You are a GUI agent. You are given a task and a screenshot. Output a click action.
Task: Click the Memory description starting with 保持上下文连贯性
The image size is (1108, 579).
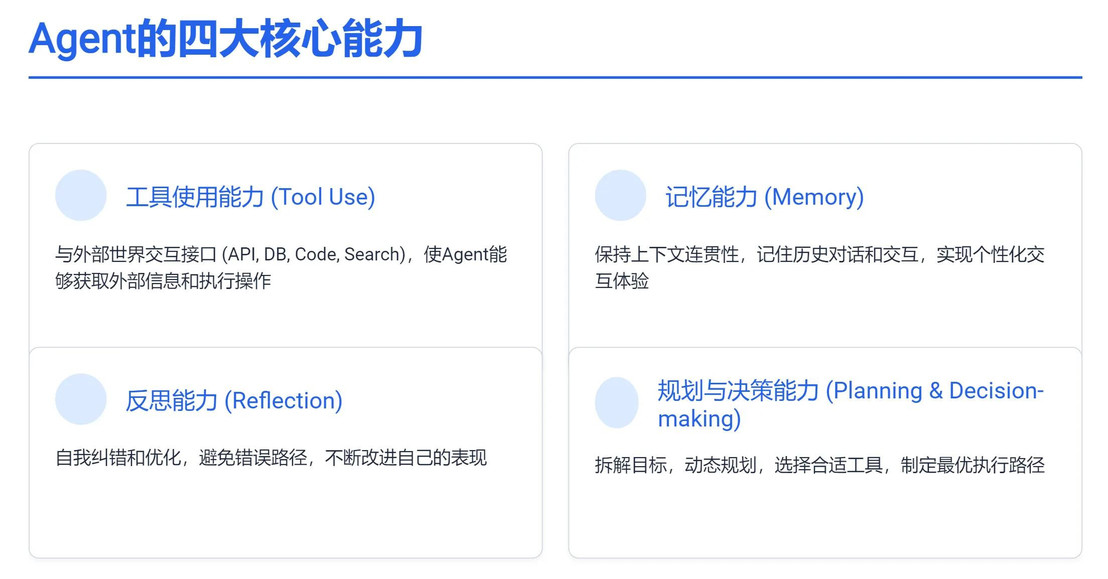pyautogui.click(x=820, y=267)
